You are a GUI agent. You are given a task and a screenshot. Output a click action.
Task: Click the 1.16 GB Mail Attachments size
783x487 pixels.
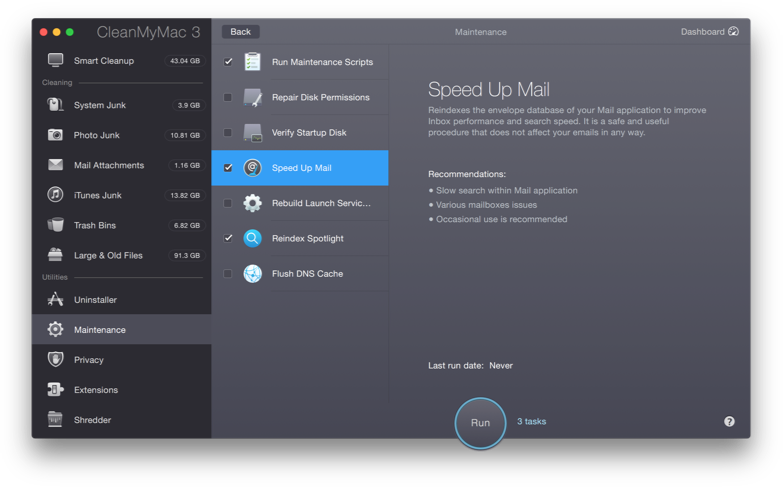pos(186,165)
